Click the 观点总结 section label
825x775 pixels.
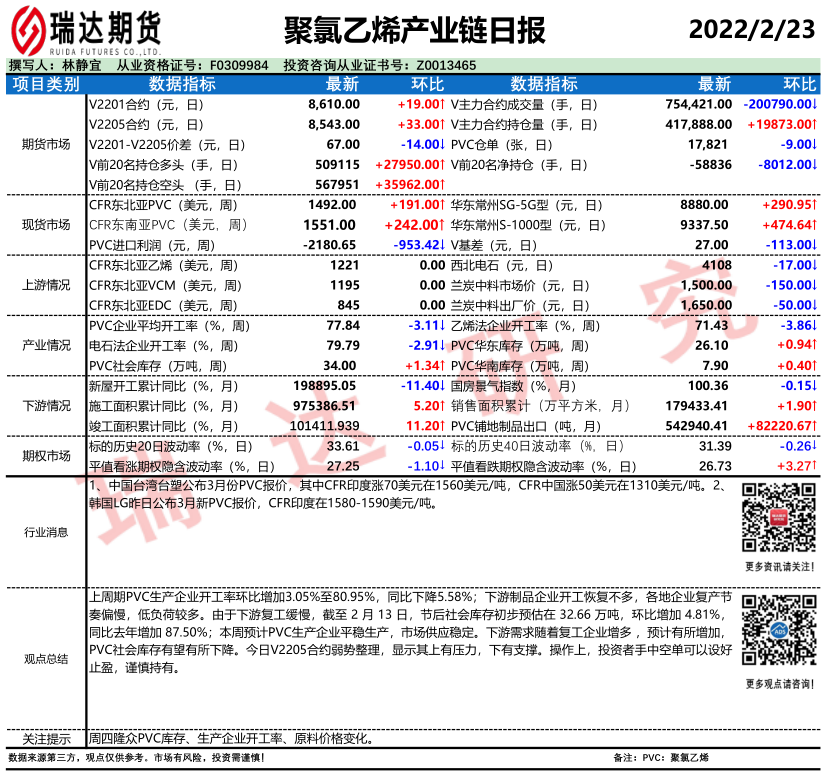point(46,659)
